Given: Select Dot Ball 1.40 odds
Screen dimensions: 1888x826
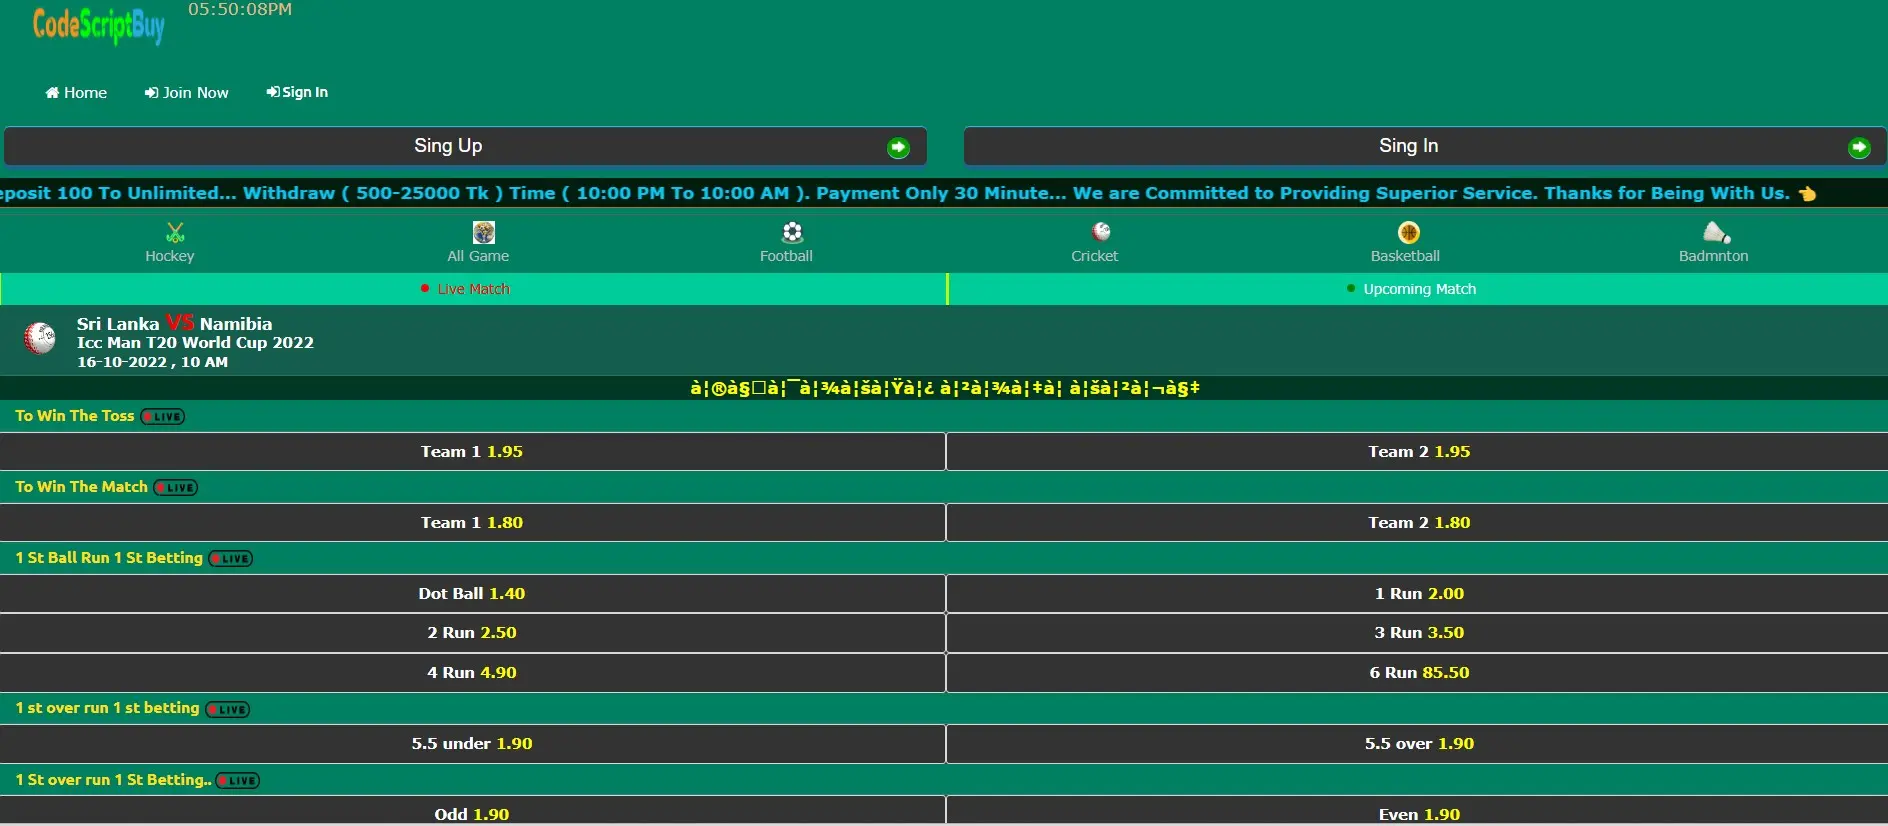Looking at the screenshot, I should pos(472,594).
